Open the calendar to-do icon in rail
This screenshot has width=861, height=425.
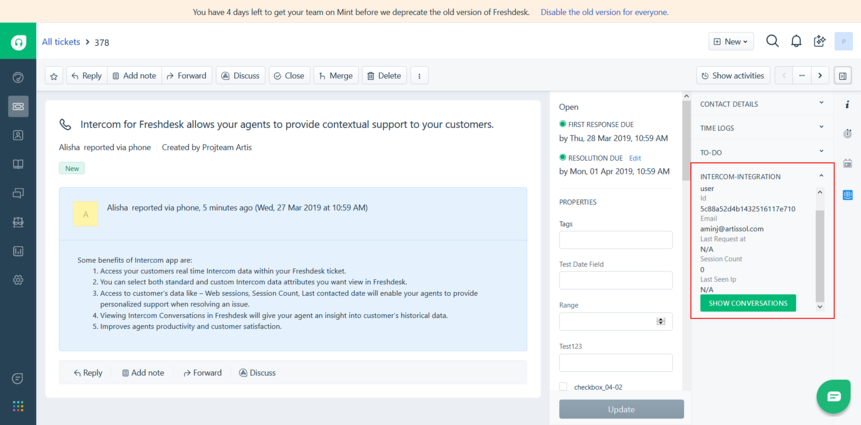click(x=847, y=163)
